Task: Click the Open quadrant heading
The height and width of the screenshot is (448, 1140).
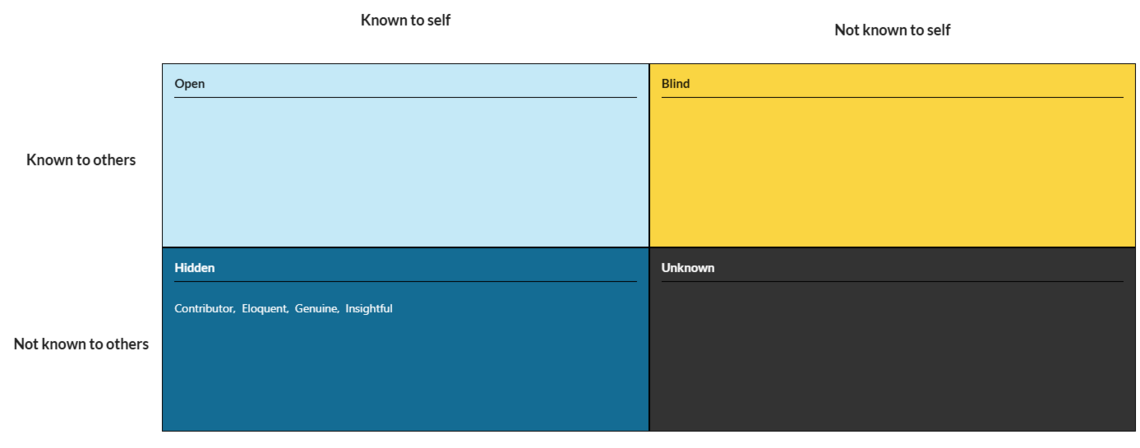Action: tap(189, 84)
